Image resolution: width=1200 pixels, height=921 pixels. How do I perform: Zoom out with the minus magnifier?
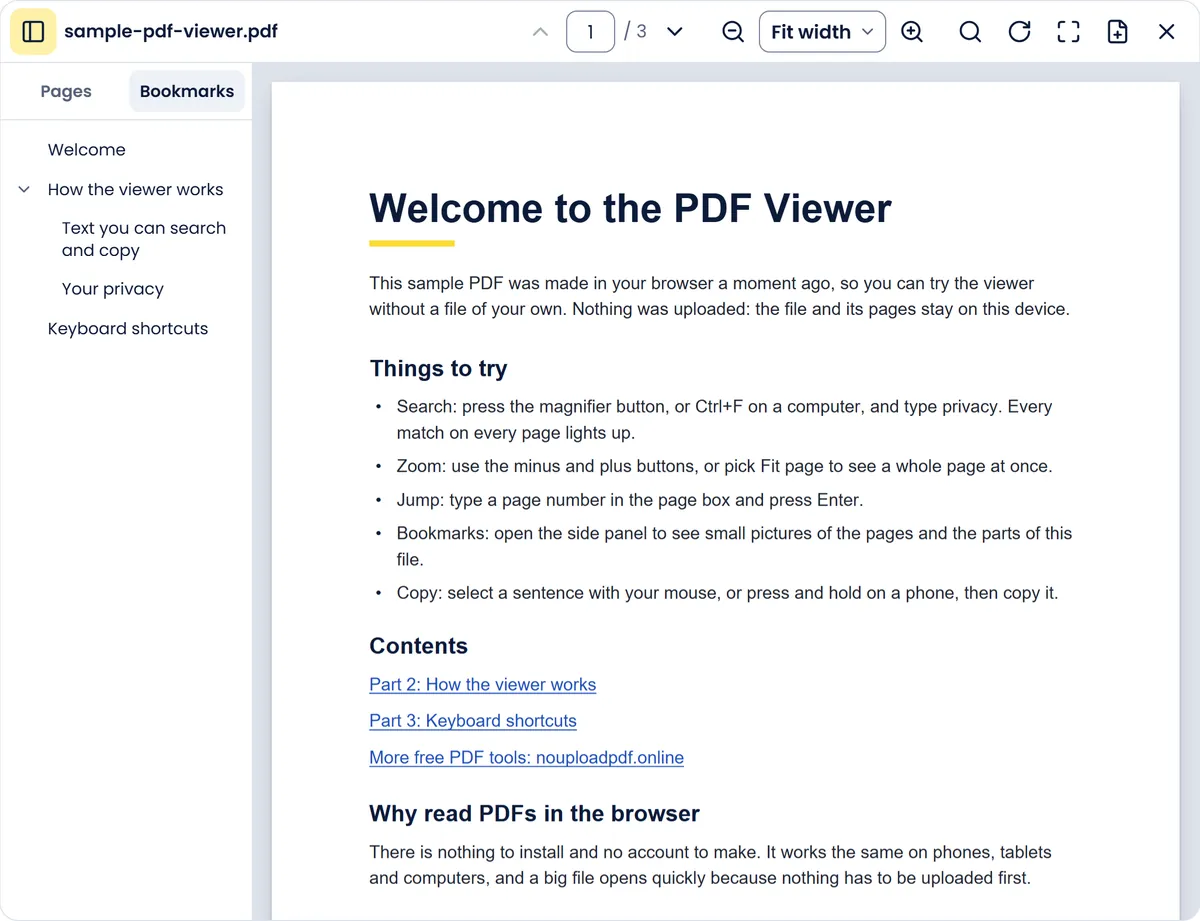(733, 32)
